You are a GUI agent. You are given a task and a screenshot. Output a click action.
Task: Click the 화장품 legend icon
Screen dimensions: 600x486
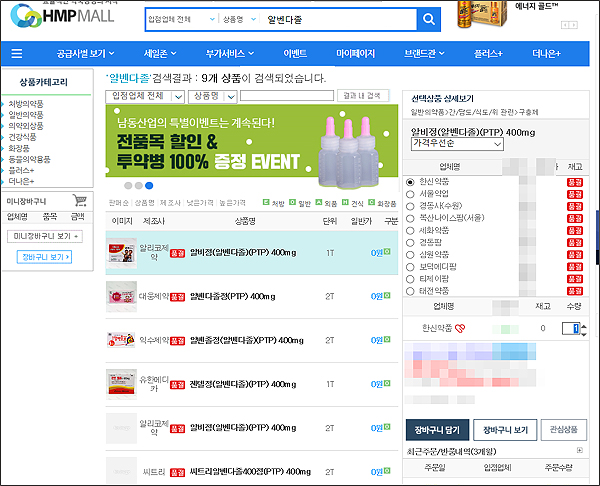coord(371,202)
